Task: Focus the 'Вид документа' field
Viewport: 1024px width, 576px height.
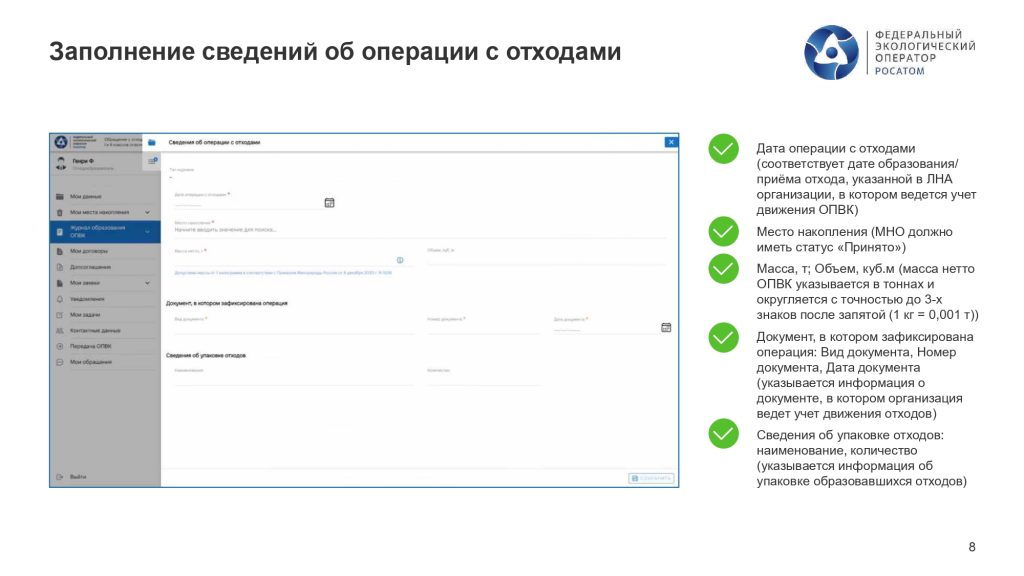Action: pos(290,326)
